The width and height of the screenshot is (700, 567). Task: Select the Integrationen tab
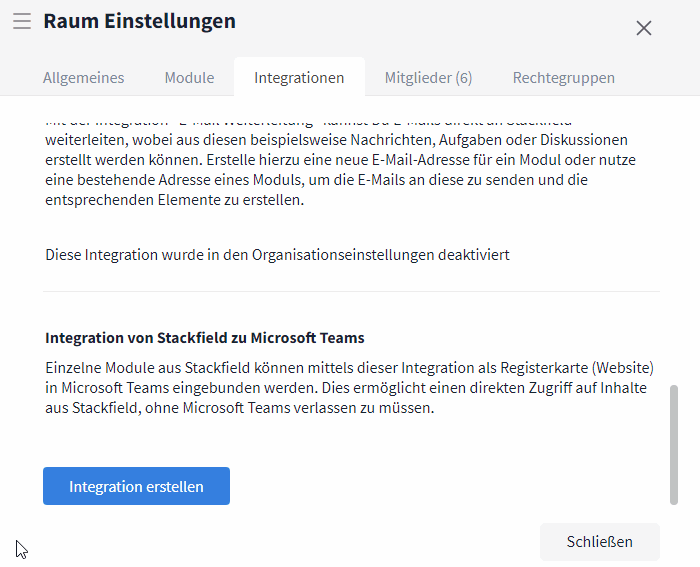click(x=299, y=77)
